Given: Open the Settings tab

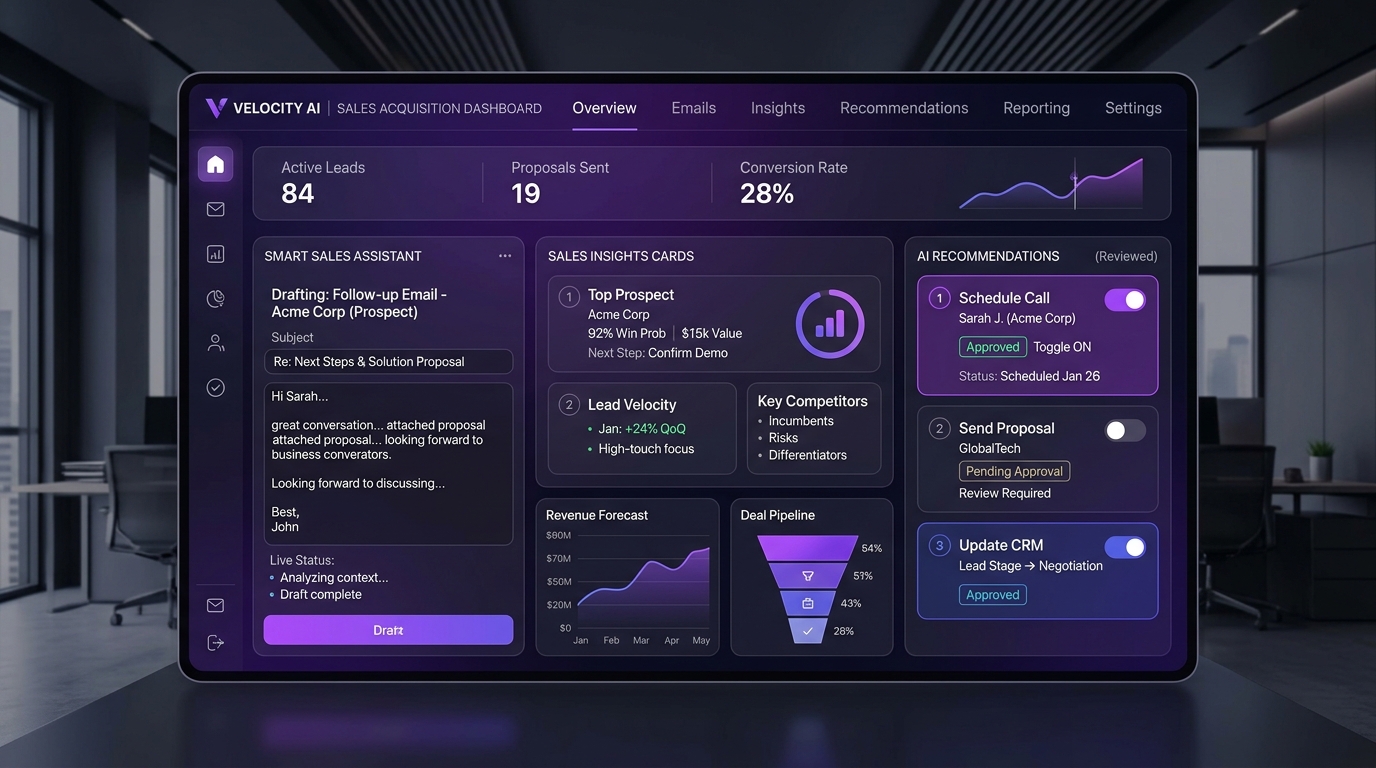Looking at the screenshot, I should 1133,108.
